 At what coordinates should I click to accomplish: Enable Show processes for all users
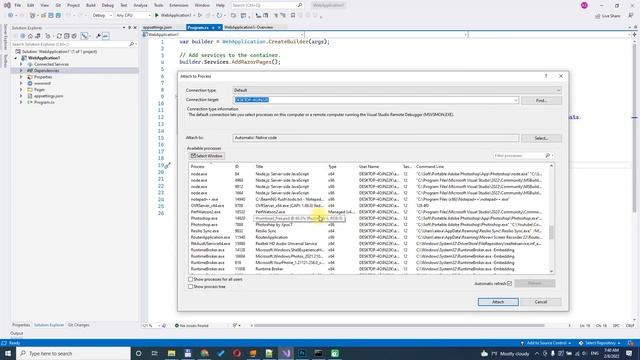(190, 279)
